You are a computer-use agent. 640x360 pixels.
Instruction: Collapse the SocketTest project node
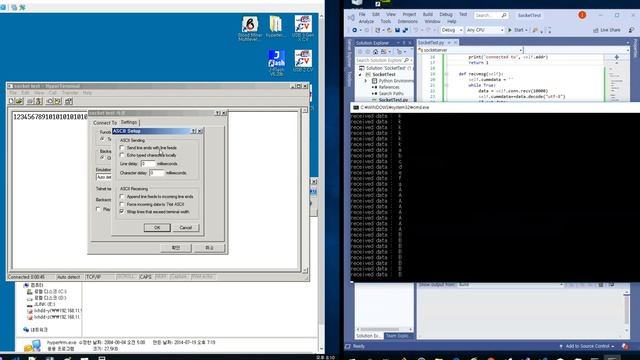click(x=360, y=75)
